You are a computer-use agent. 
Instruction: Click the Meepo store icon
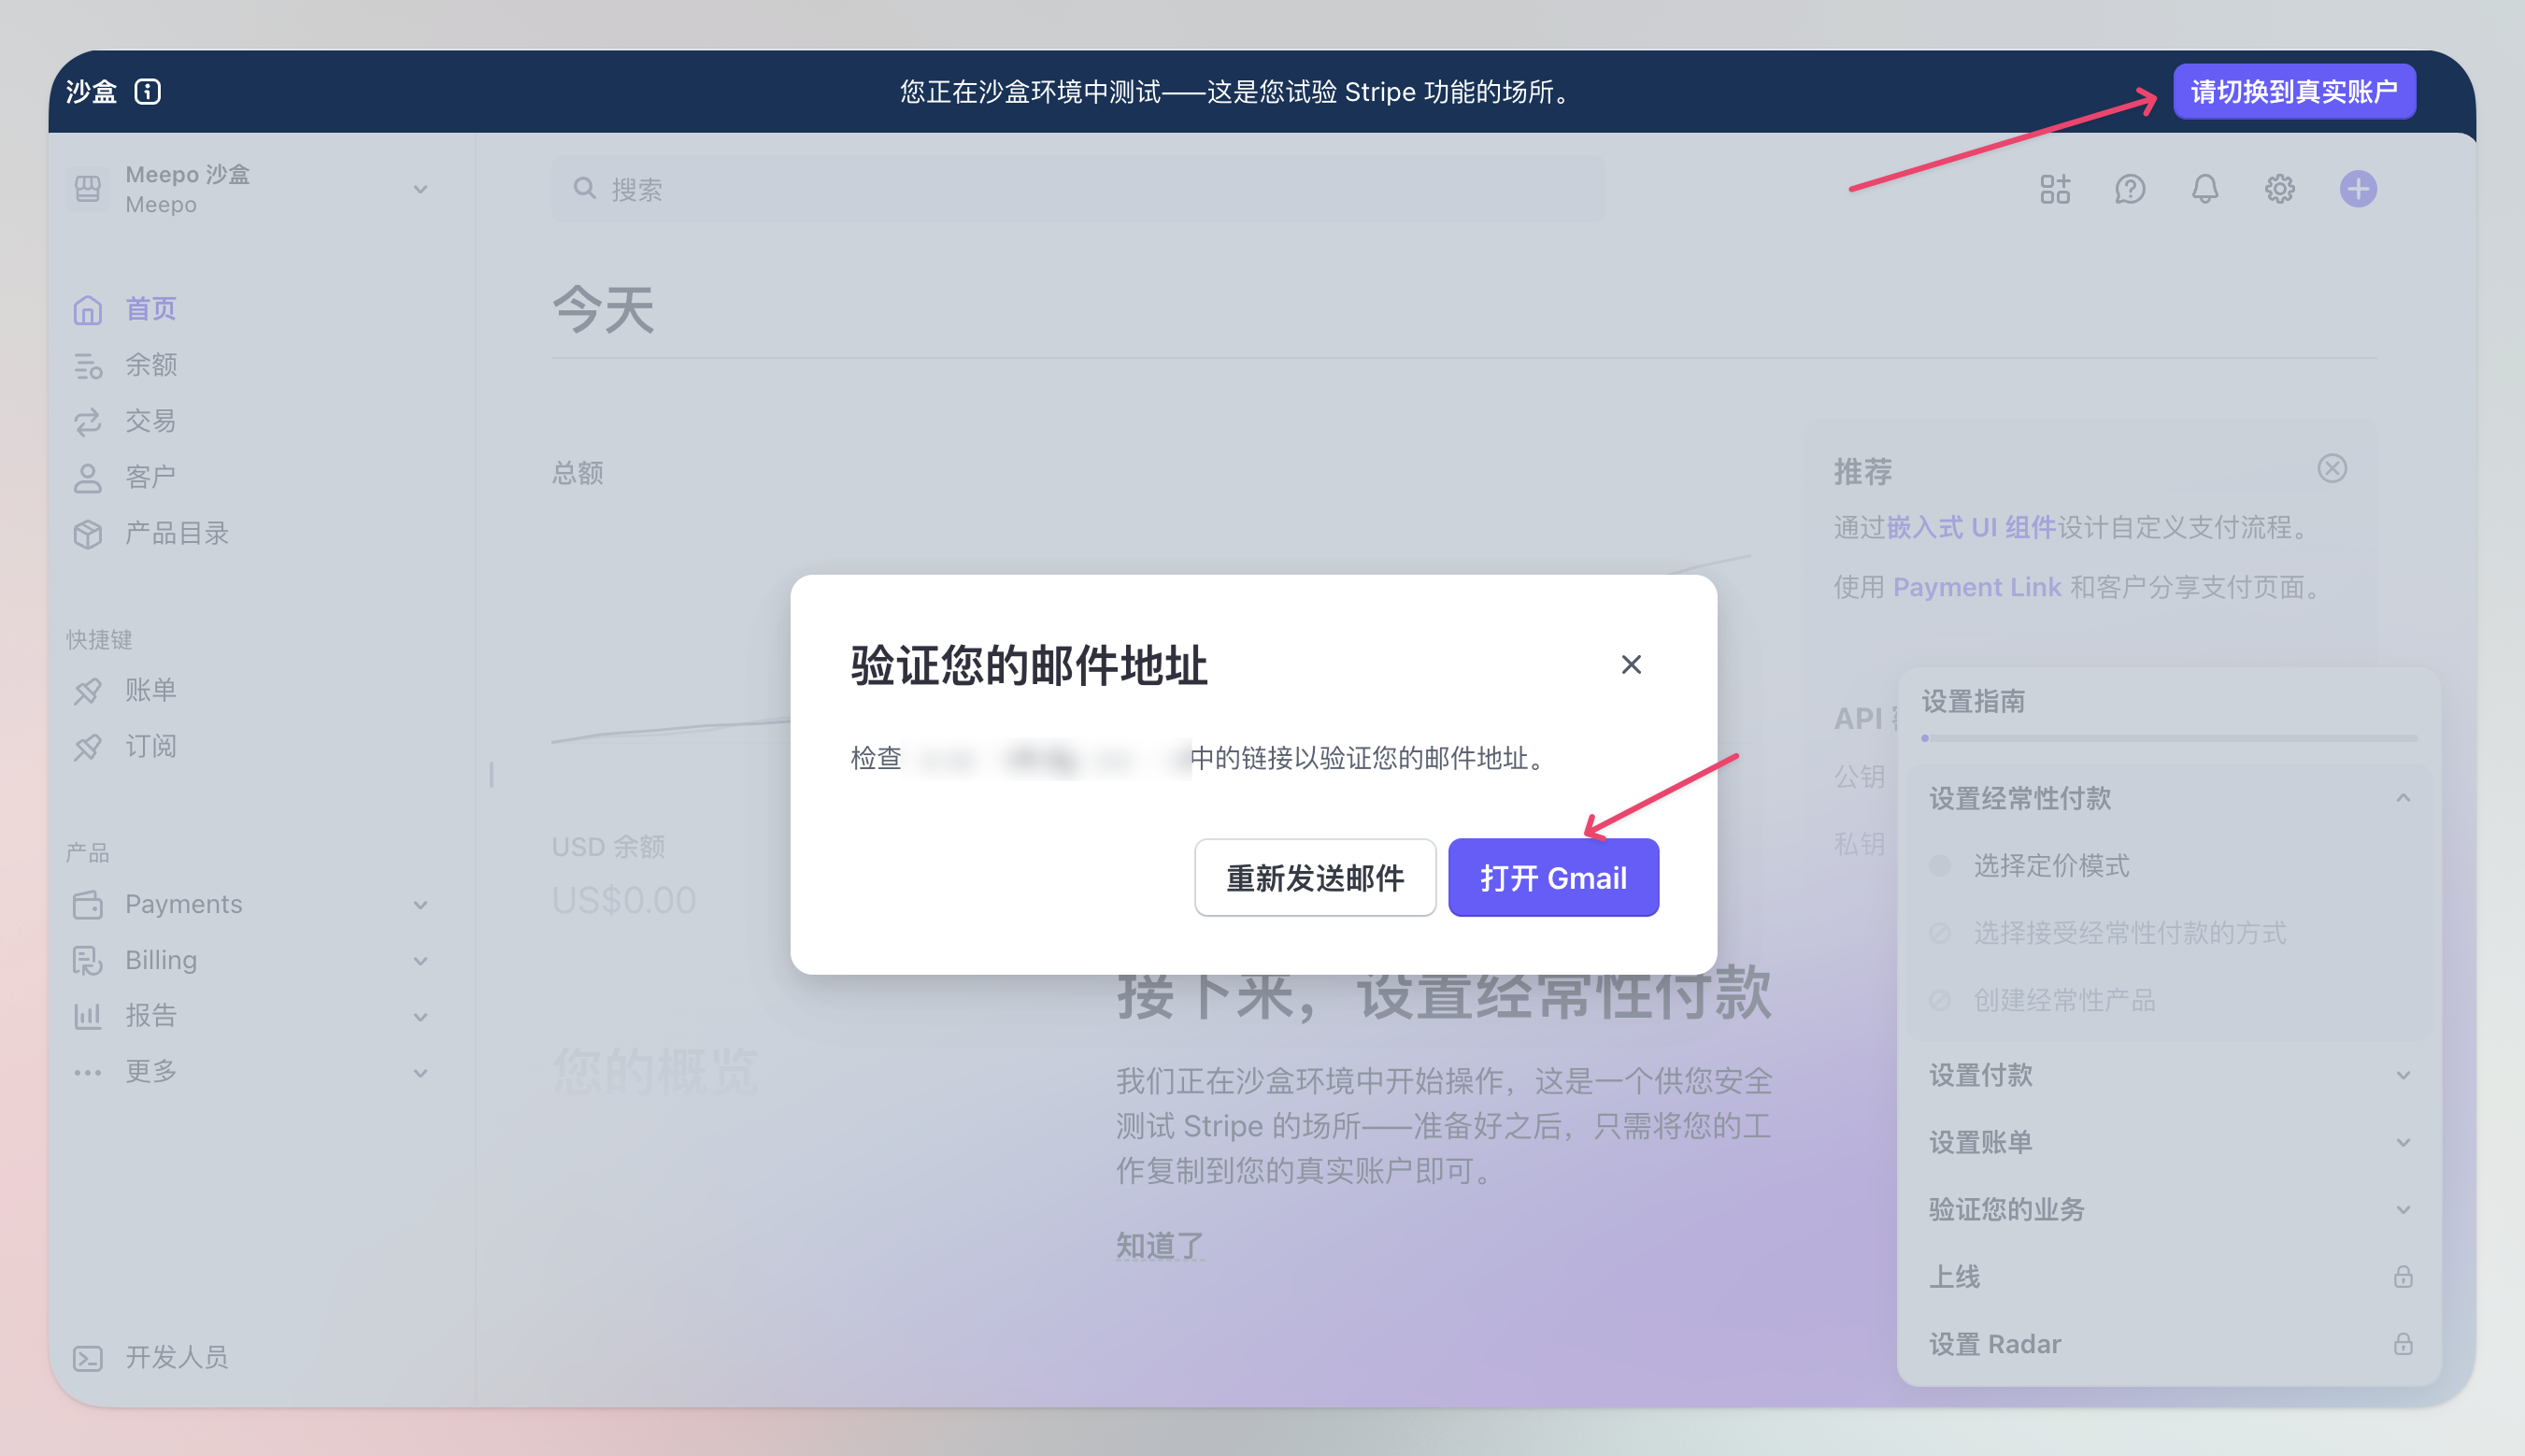(88, 189)
